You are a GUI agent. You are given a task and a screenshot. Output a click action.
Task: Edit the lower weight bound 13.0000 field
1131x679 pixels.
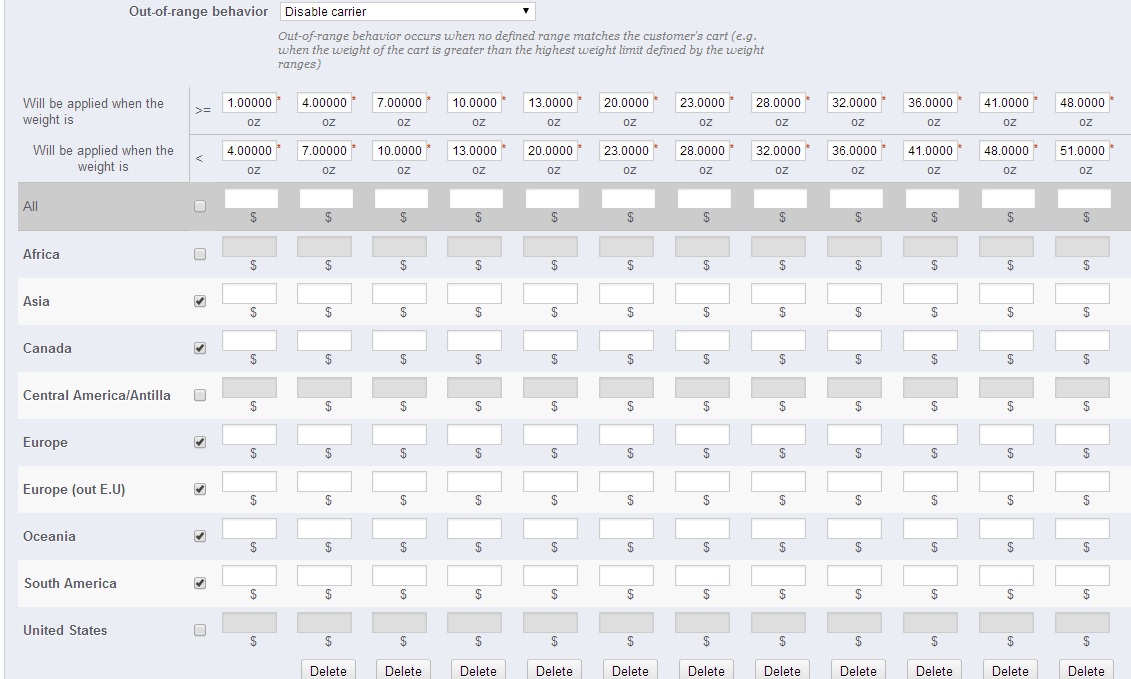coord(550,102)
